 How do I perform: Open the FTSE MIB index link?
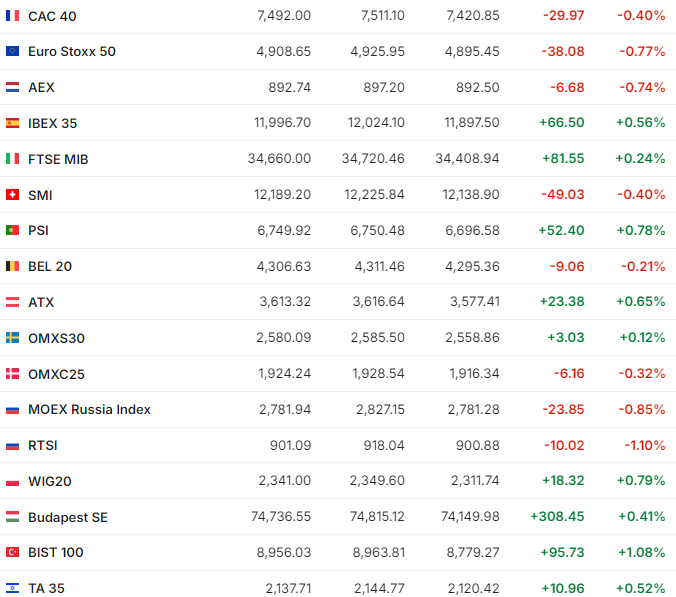[x=58, y=159]
